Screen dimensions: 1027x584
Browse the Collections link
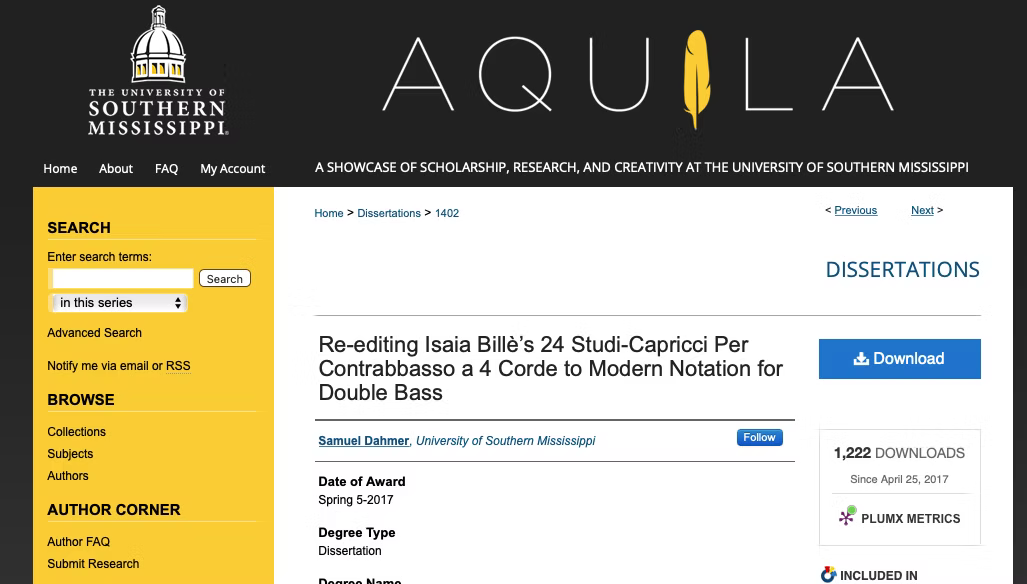[x=76, y=432]
